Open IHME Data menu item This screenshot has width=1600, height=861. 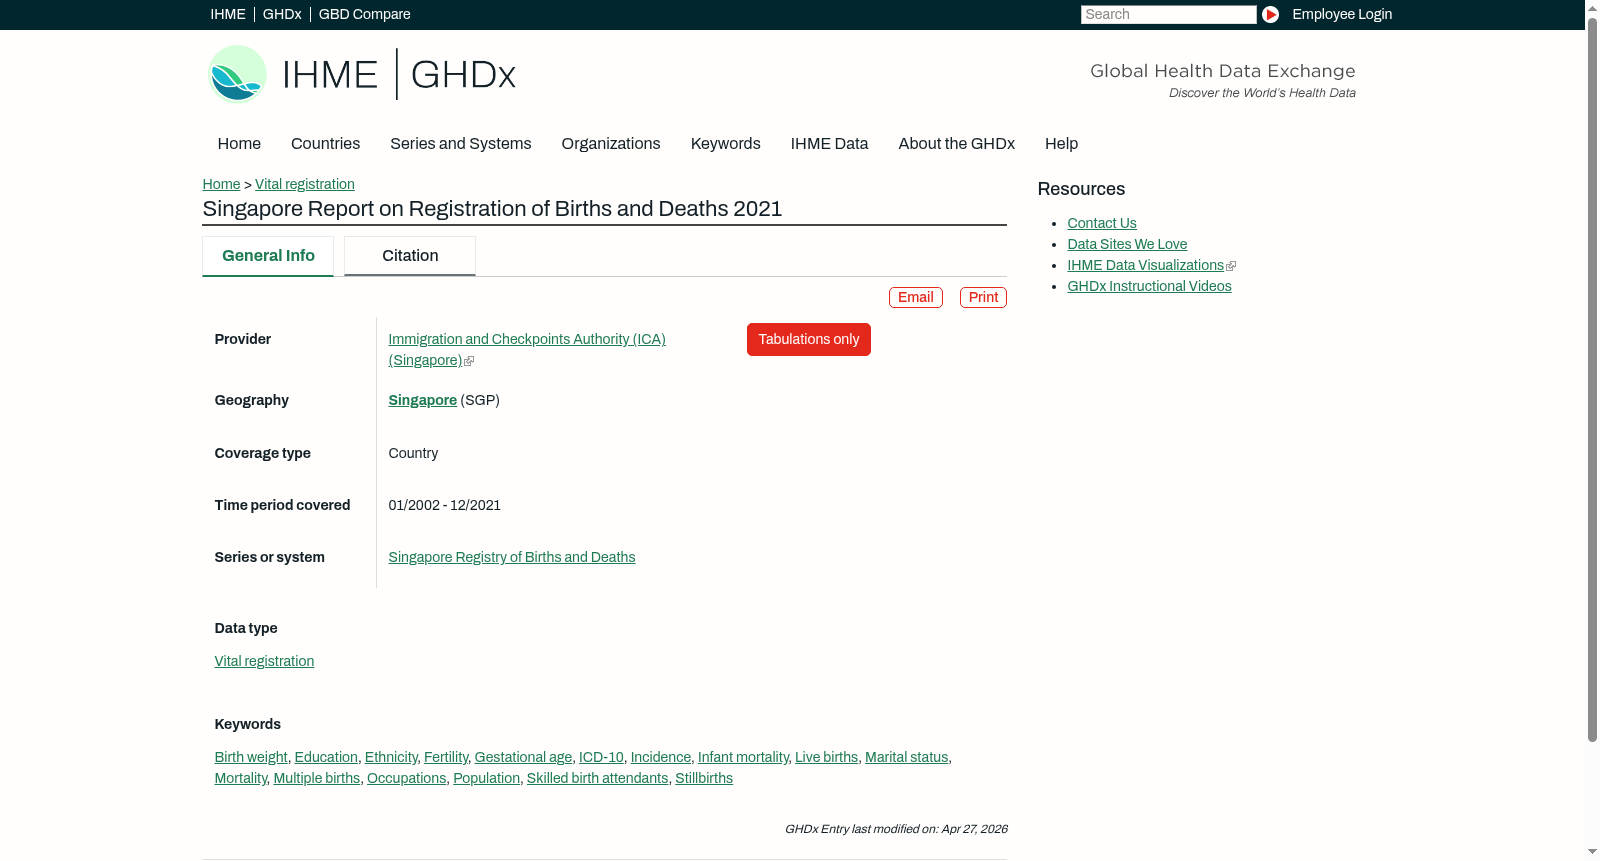point(829,144)
